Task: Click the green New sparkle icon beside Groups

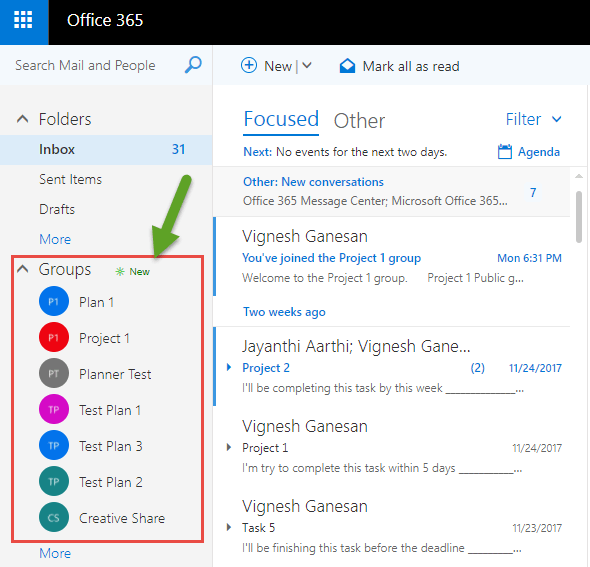Action: (120, 271)
